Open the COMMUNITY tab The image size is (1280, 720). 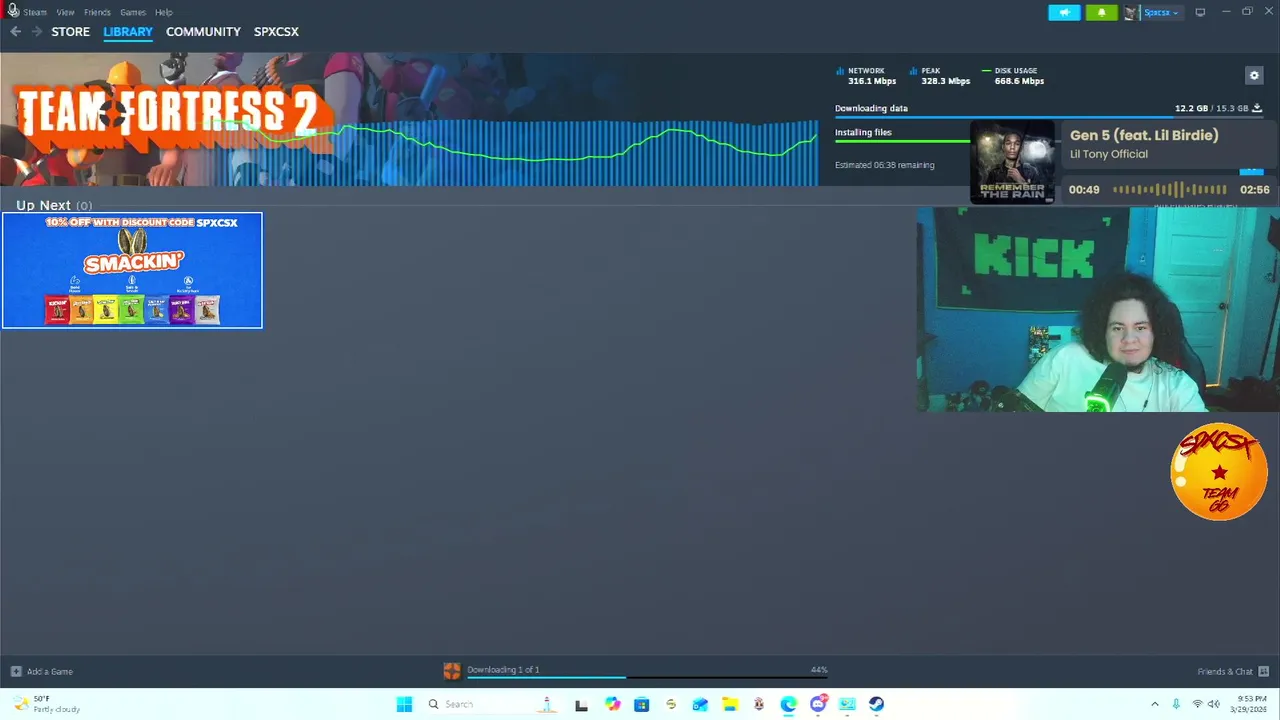[203, 32]
